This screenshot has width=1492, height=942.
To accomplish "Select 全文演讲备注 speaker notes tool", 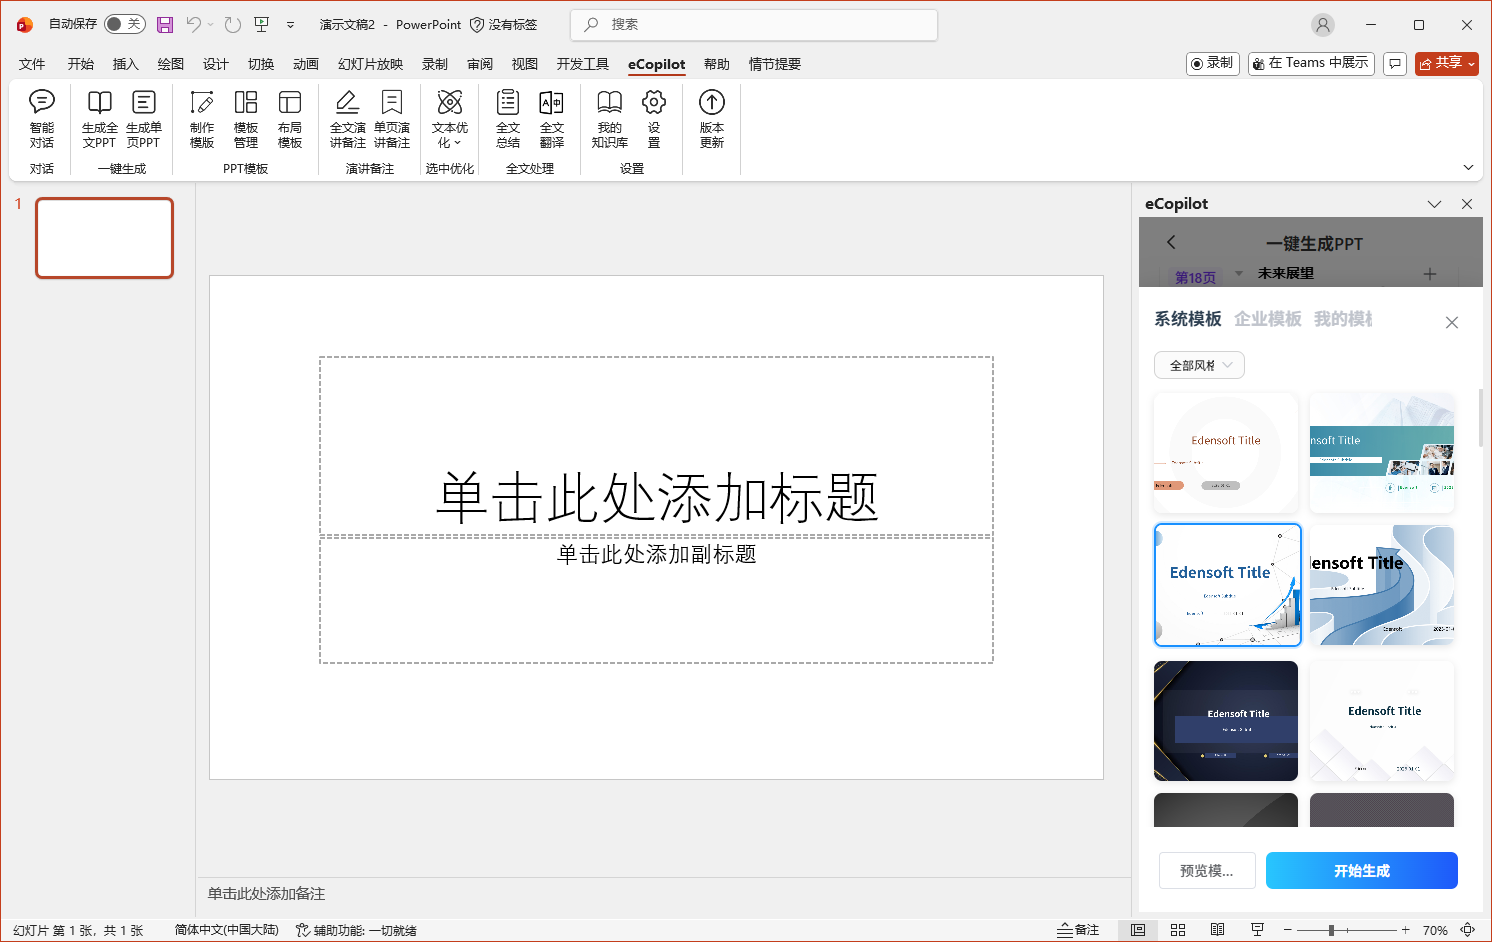I will point(347,120).
